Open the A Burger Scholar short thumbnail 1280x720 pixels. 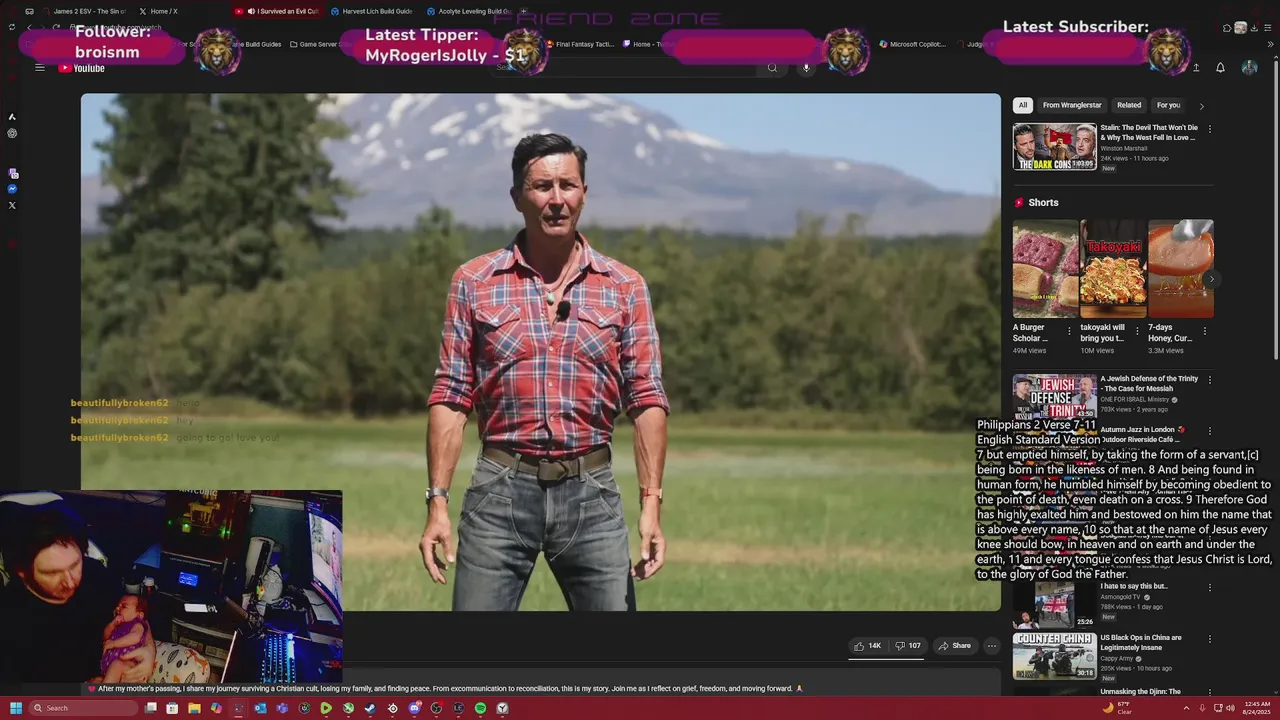tap(1045, 269)
